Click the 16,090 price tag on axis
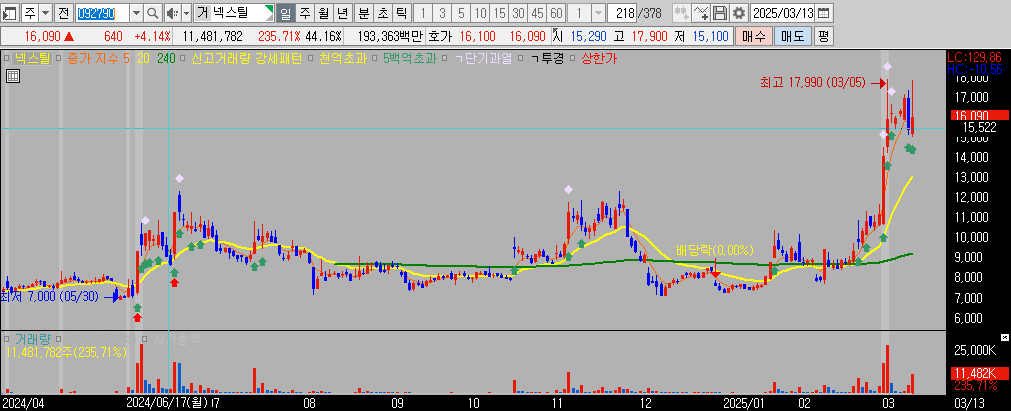The image size is (1011, 411). [x=977, y=115]
